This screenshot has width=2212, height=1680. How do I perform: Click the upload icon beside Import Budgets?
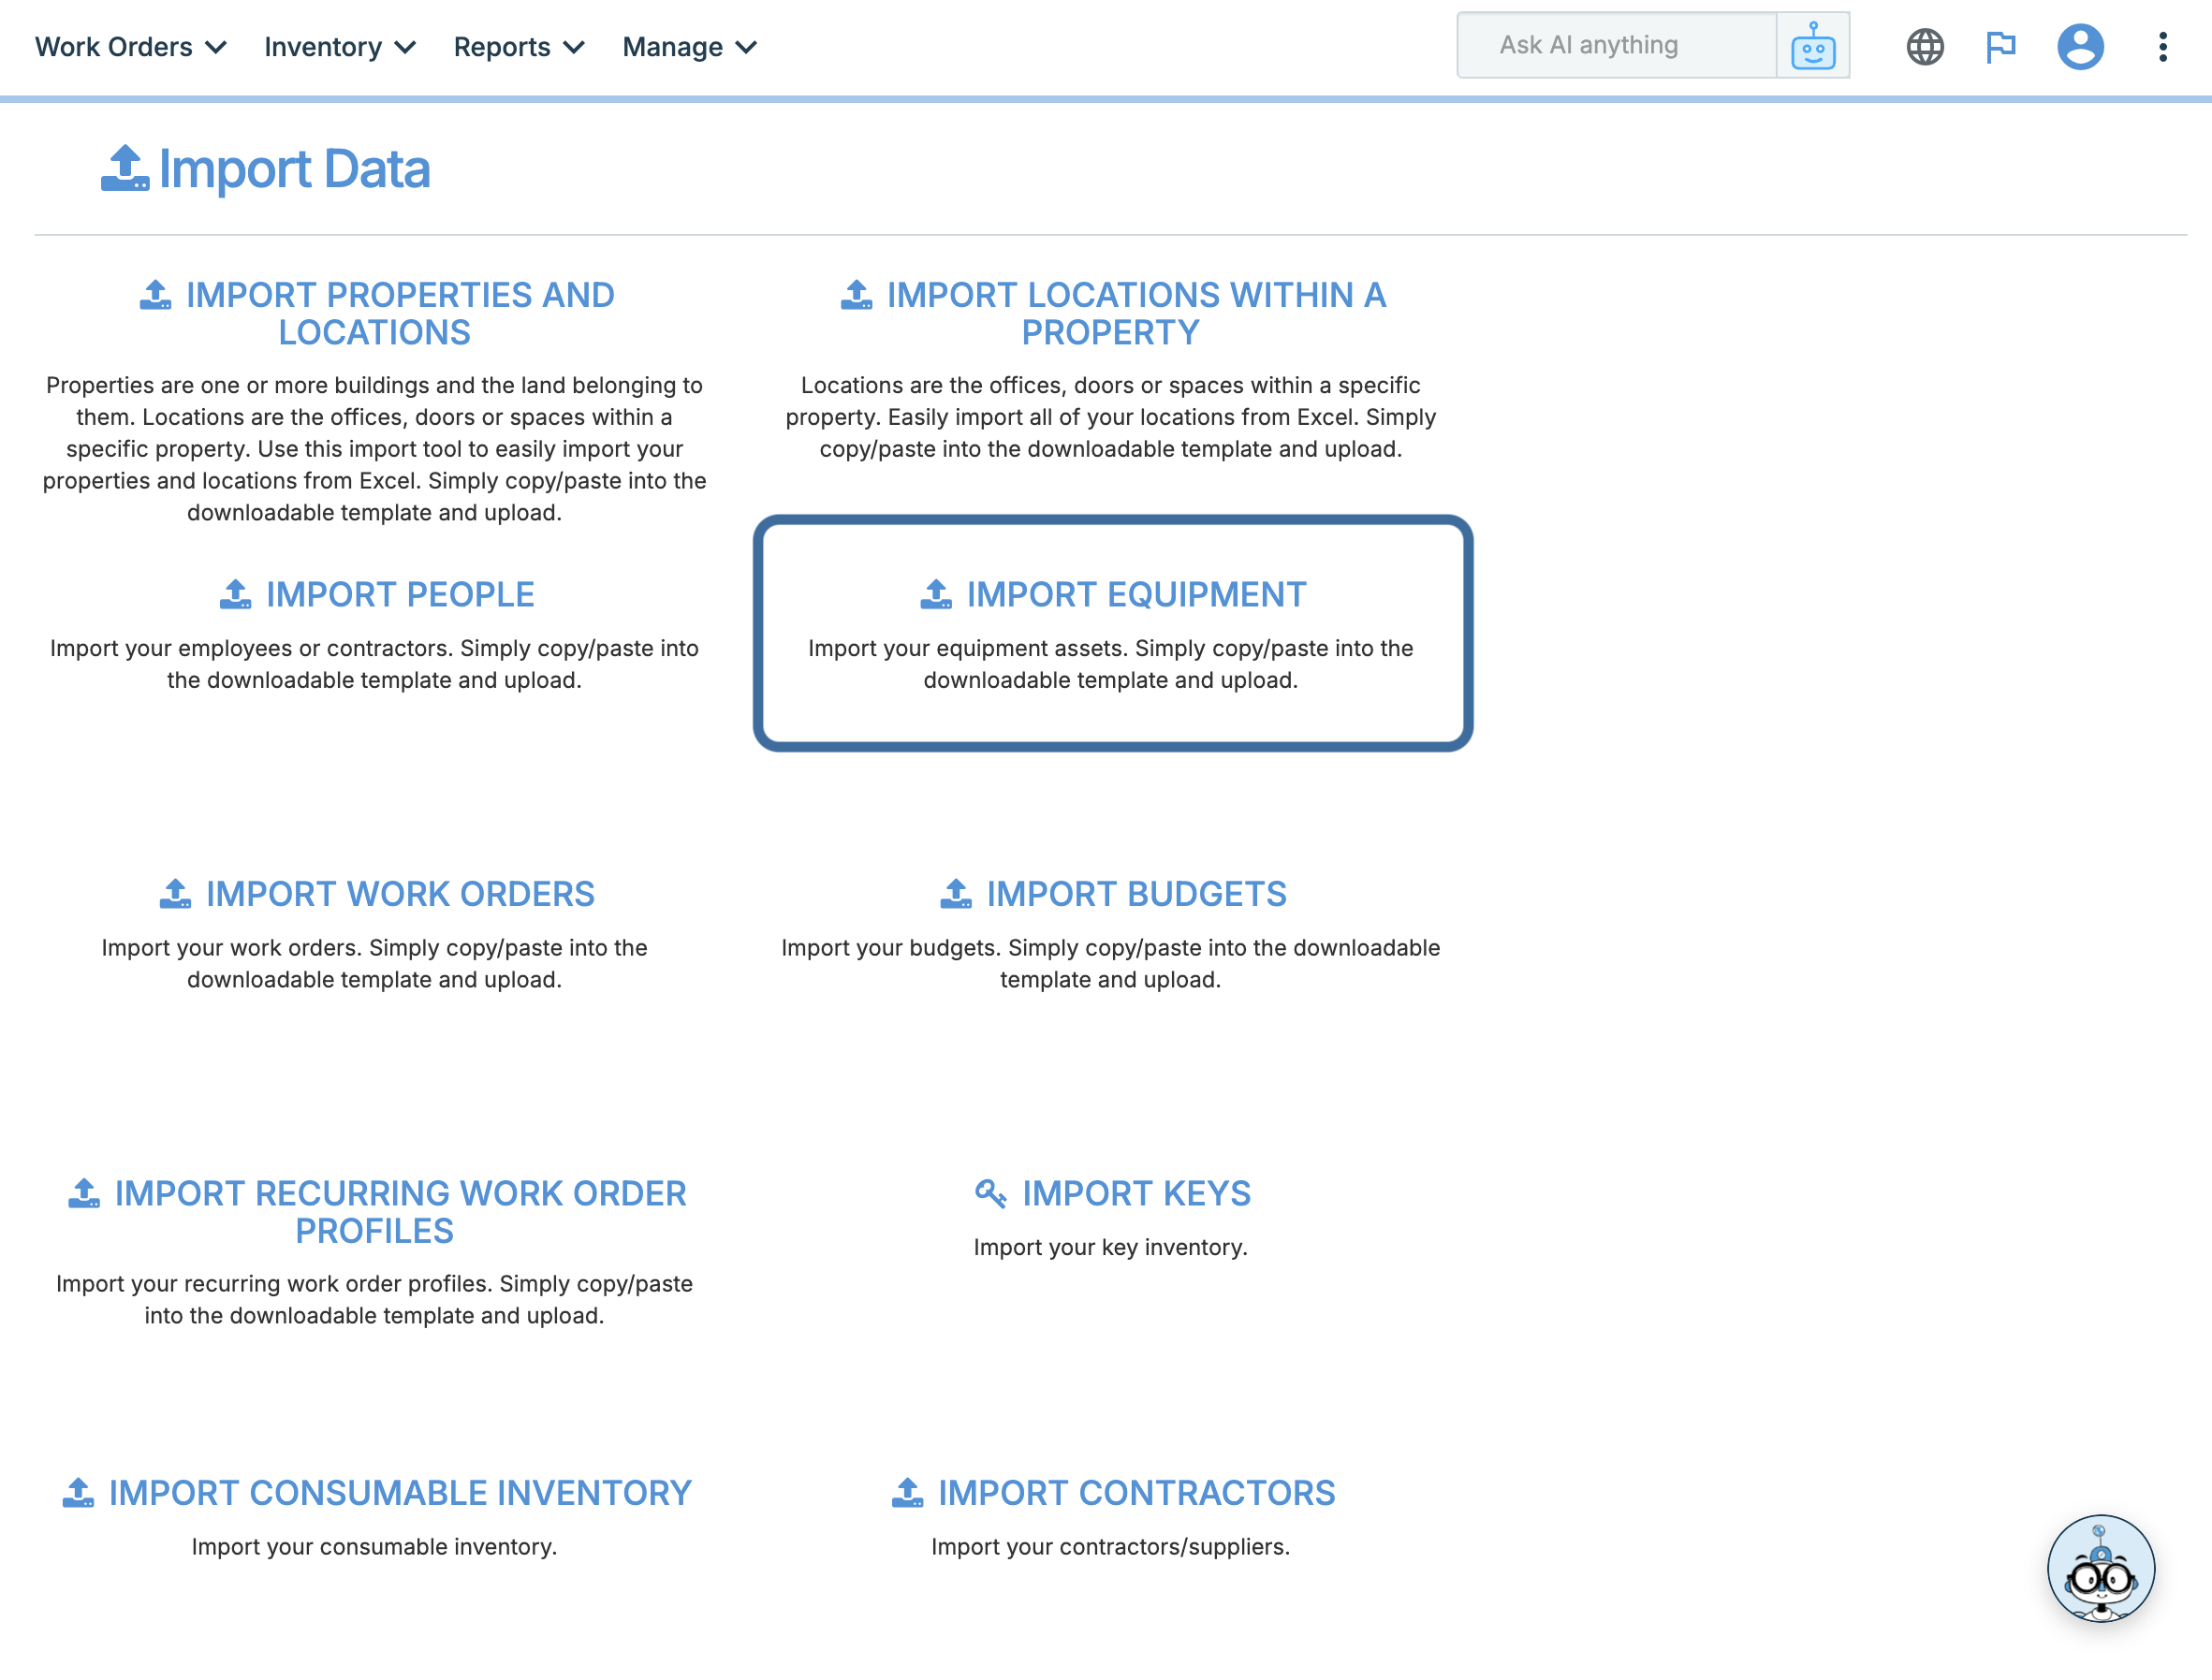click(x=956, y=894)
